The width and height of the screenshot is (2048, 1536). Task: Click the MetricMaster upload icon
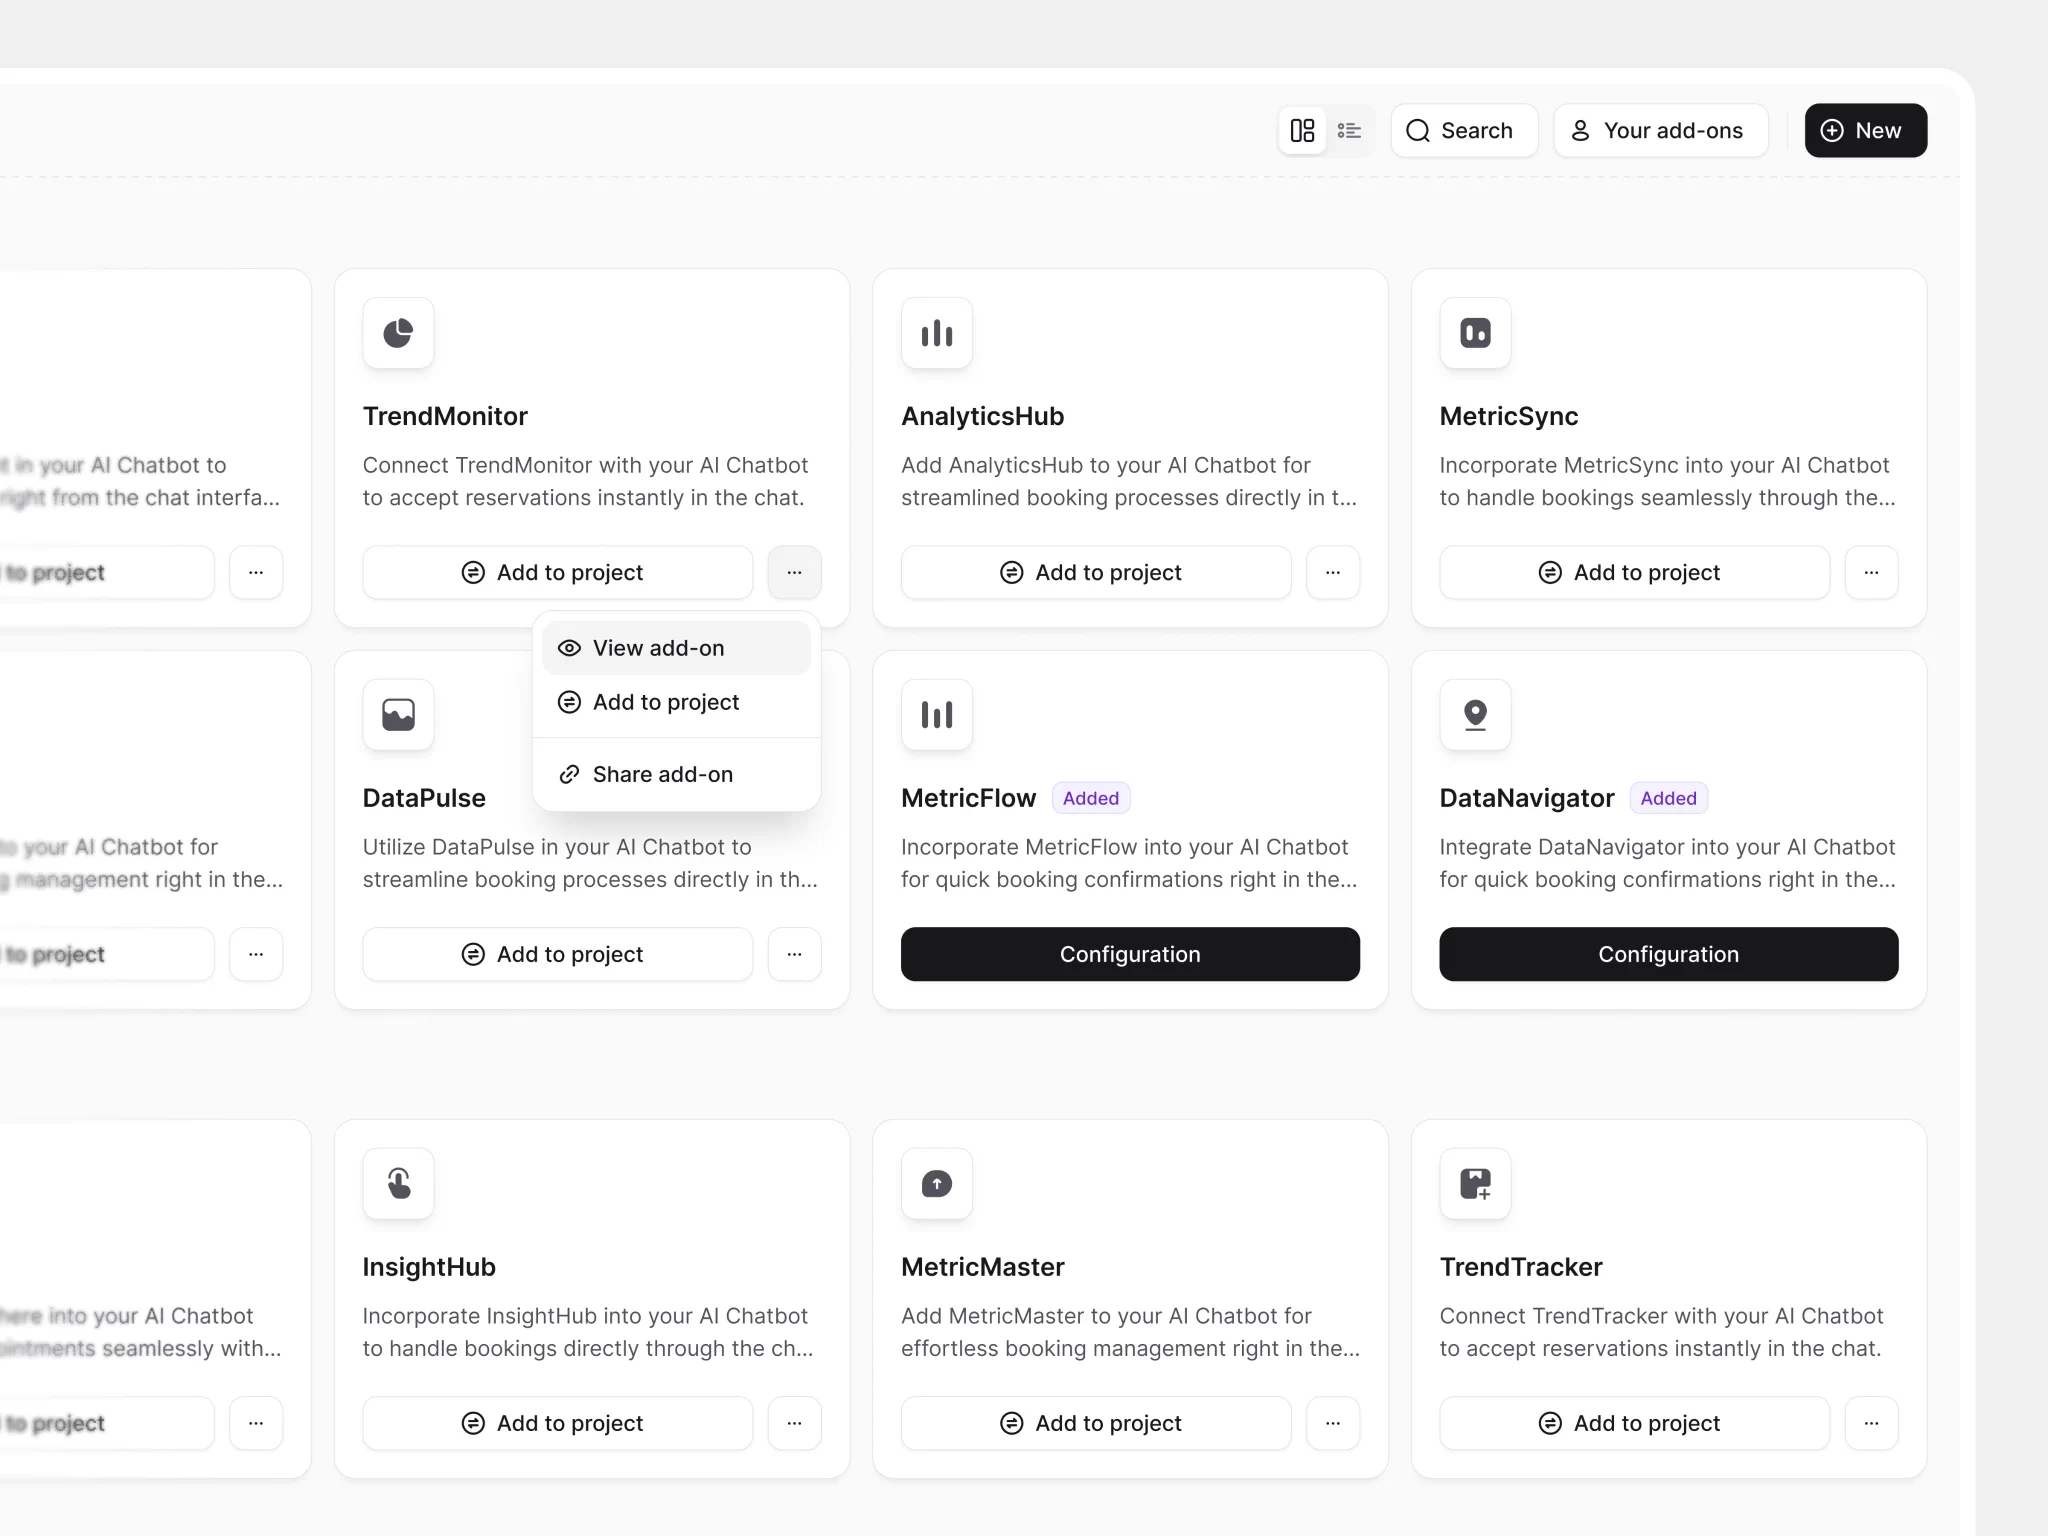(937, 1184)
